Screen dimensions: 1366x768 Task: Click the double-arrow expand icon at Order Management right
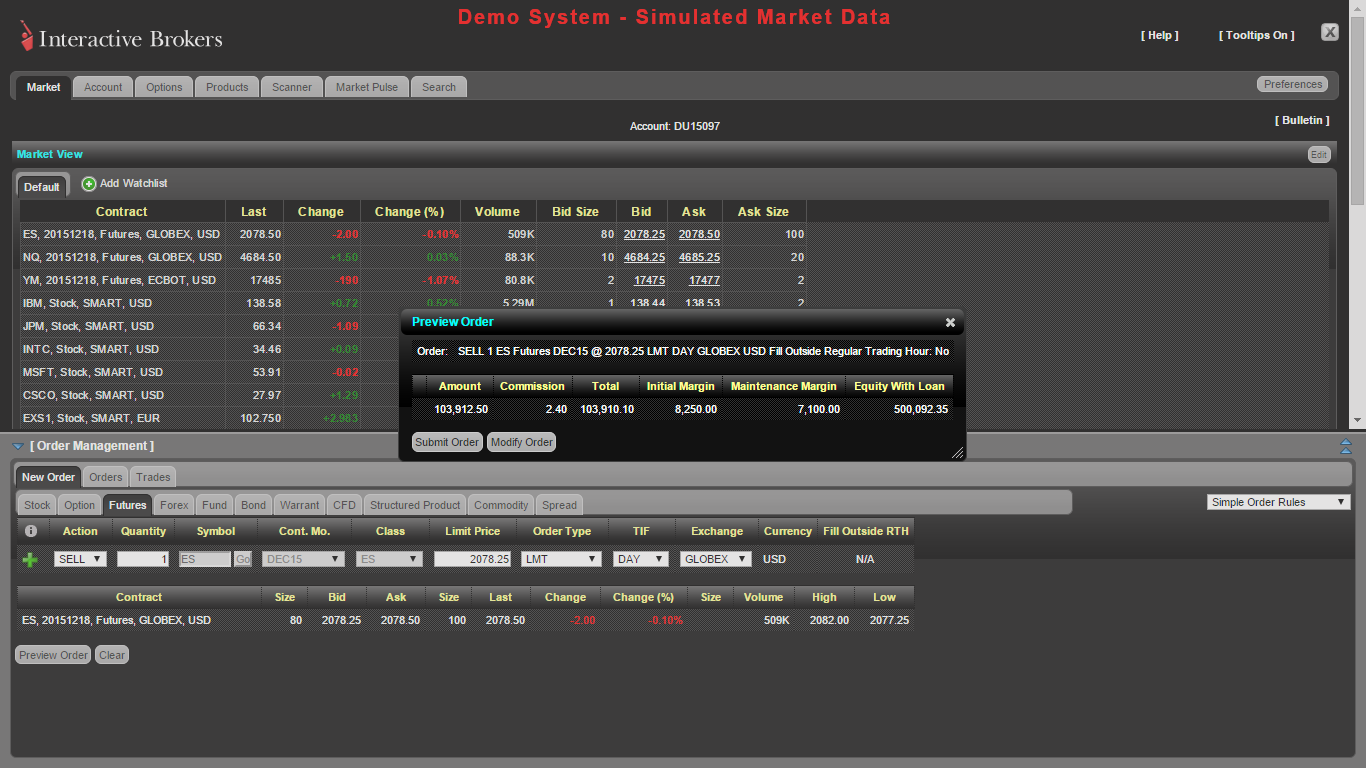pos(1345,447)
